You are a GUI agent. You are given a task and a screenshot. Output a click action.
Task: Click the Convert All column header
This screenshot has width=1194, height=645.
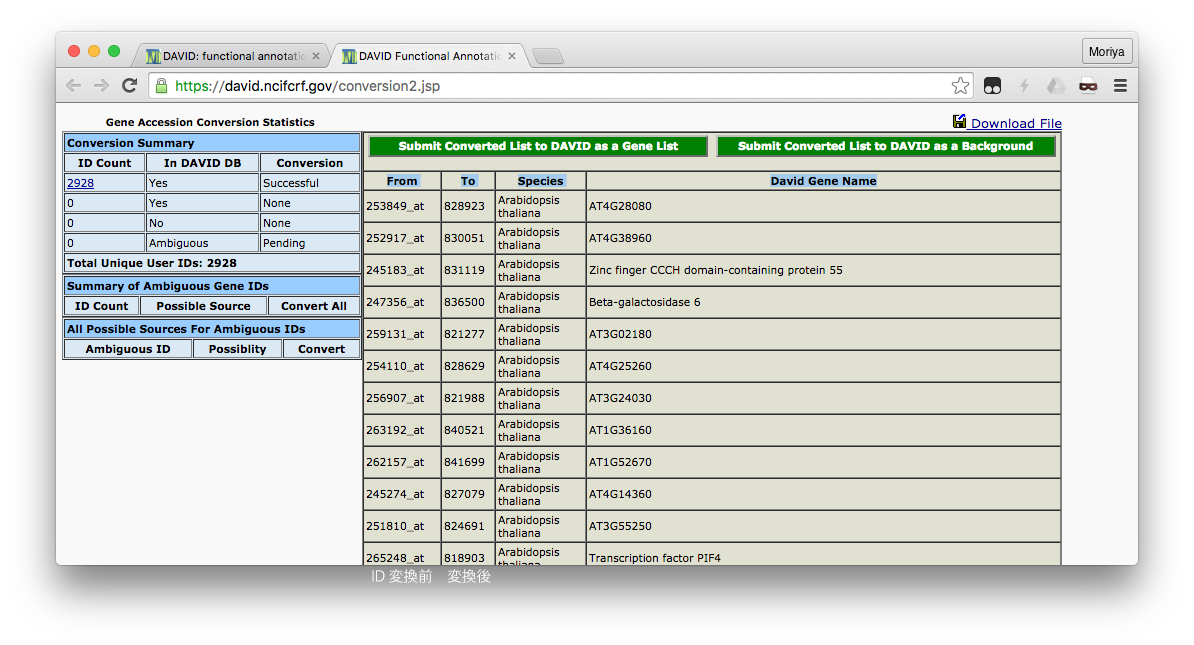click(x=314, y=306)
